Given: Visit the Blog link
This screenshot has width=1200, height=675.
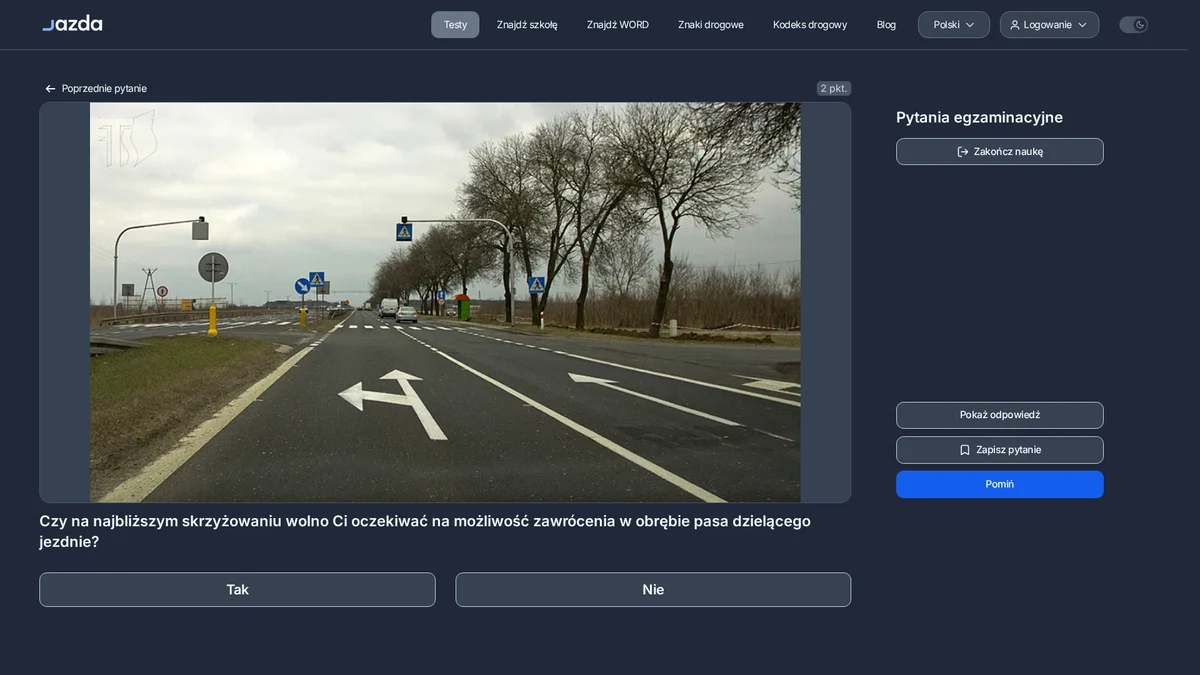Looking at the screenshot, I should [886, 25].
